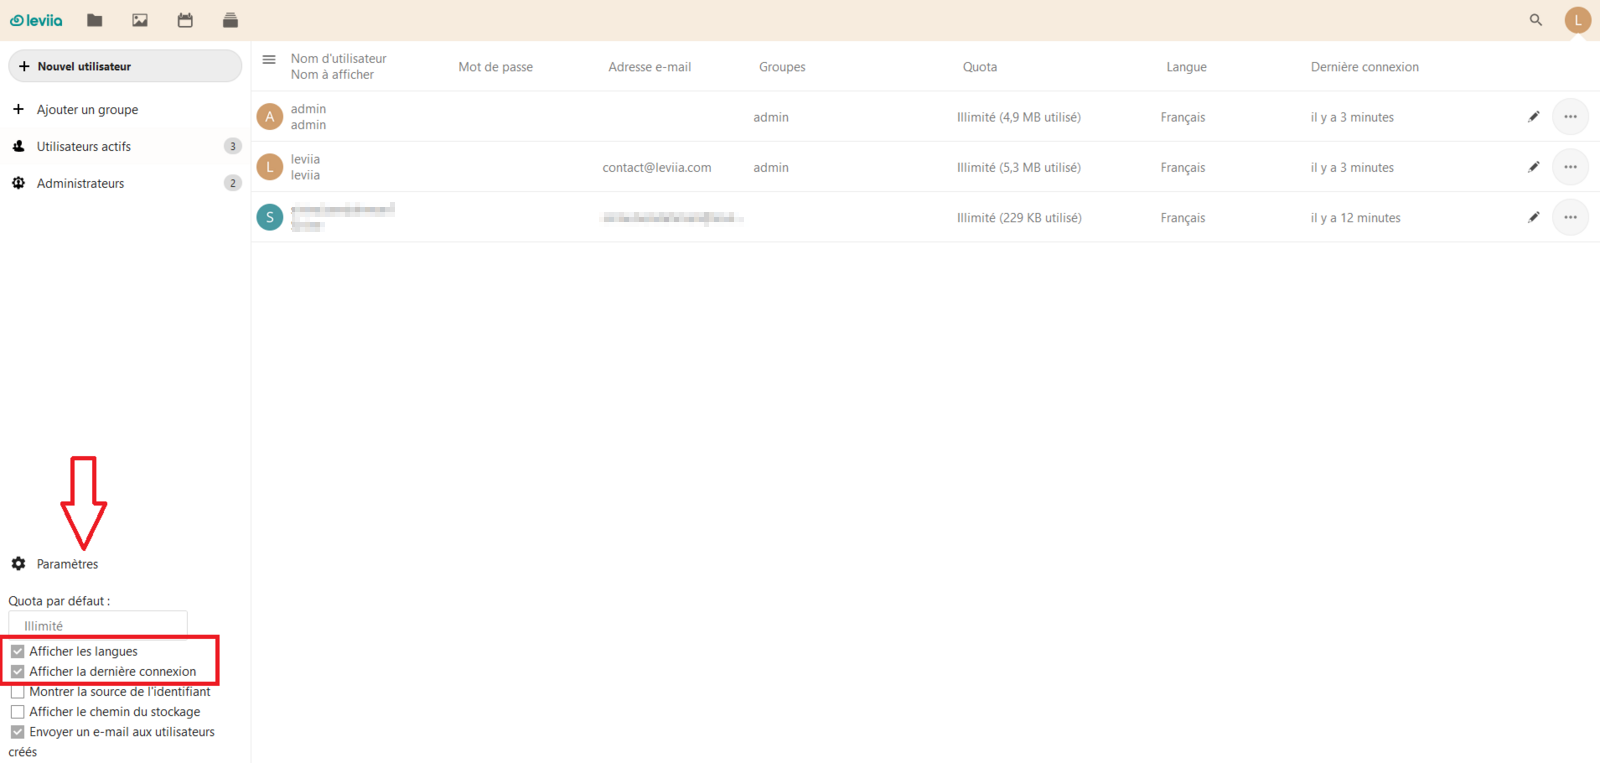The width and height of the screenshot is (1600, 763).
Task: Click the Administrateurs gear icon
Action: [x=18, y=183]
